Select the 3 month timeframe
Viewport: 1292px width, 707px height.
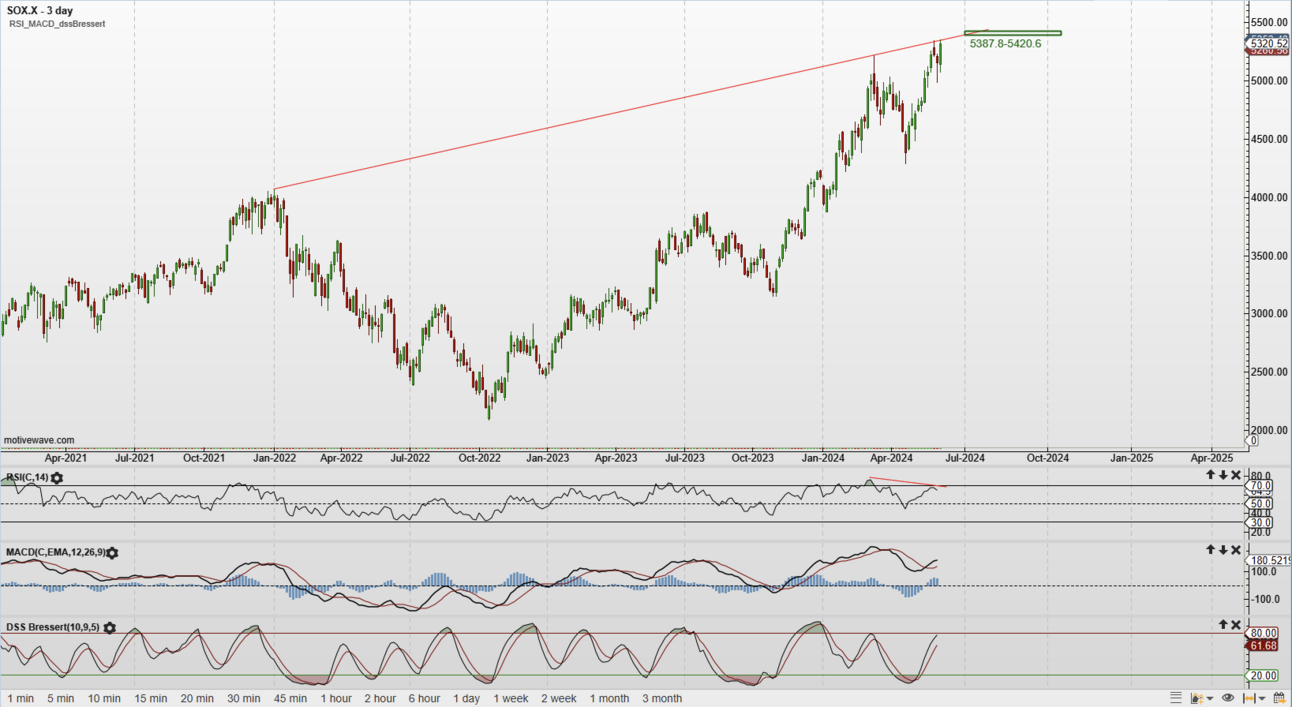click(662, 698)
